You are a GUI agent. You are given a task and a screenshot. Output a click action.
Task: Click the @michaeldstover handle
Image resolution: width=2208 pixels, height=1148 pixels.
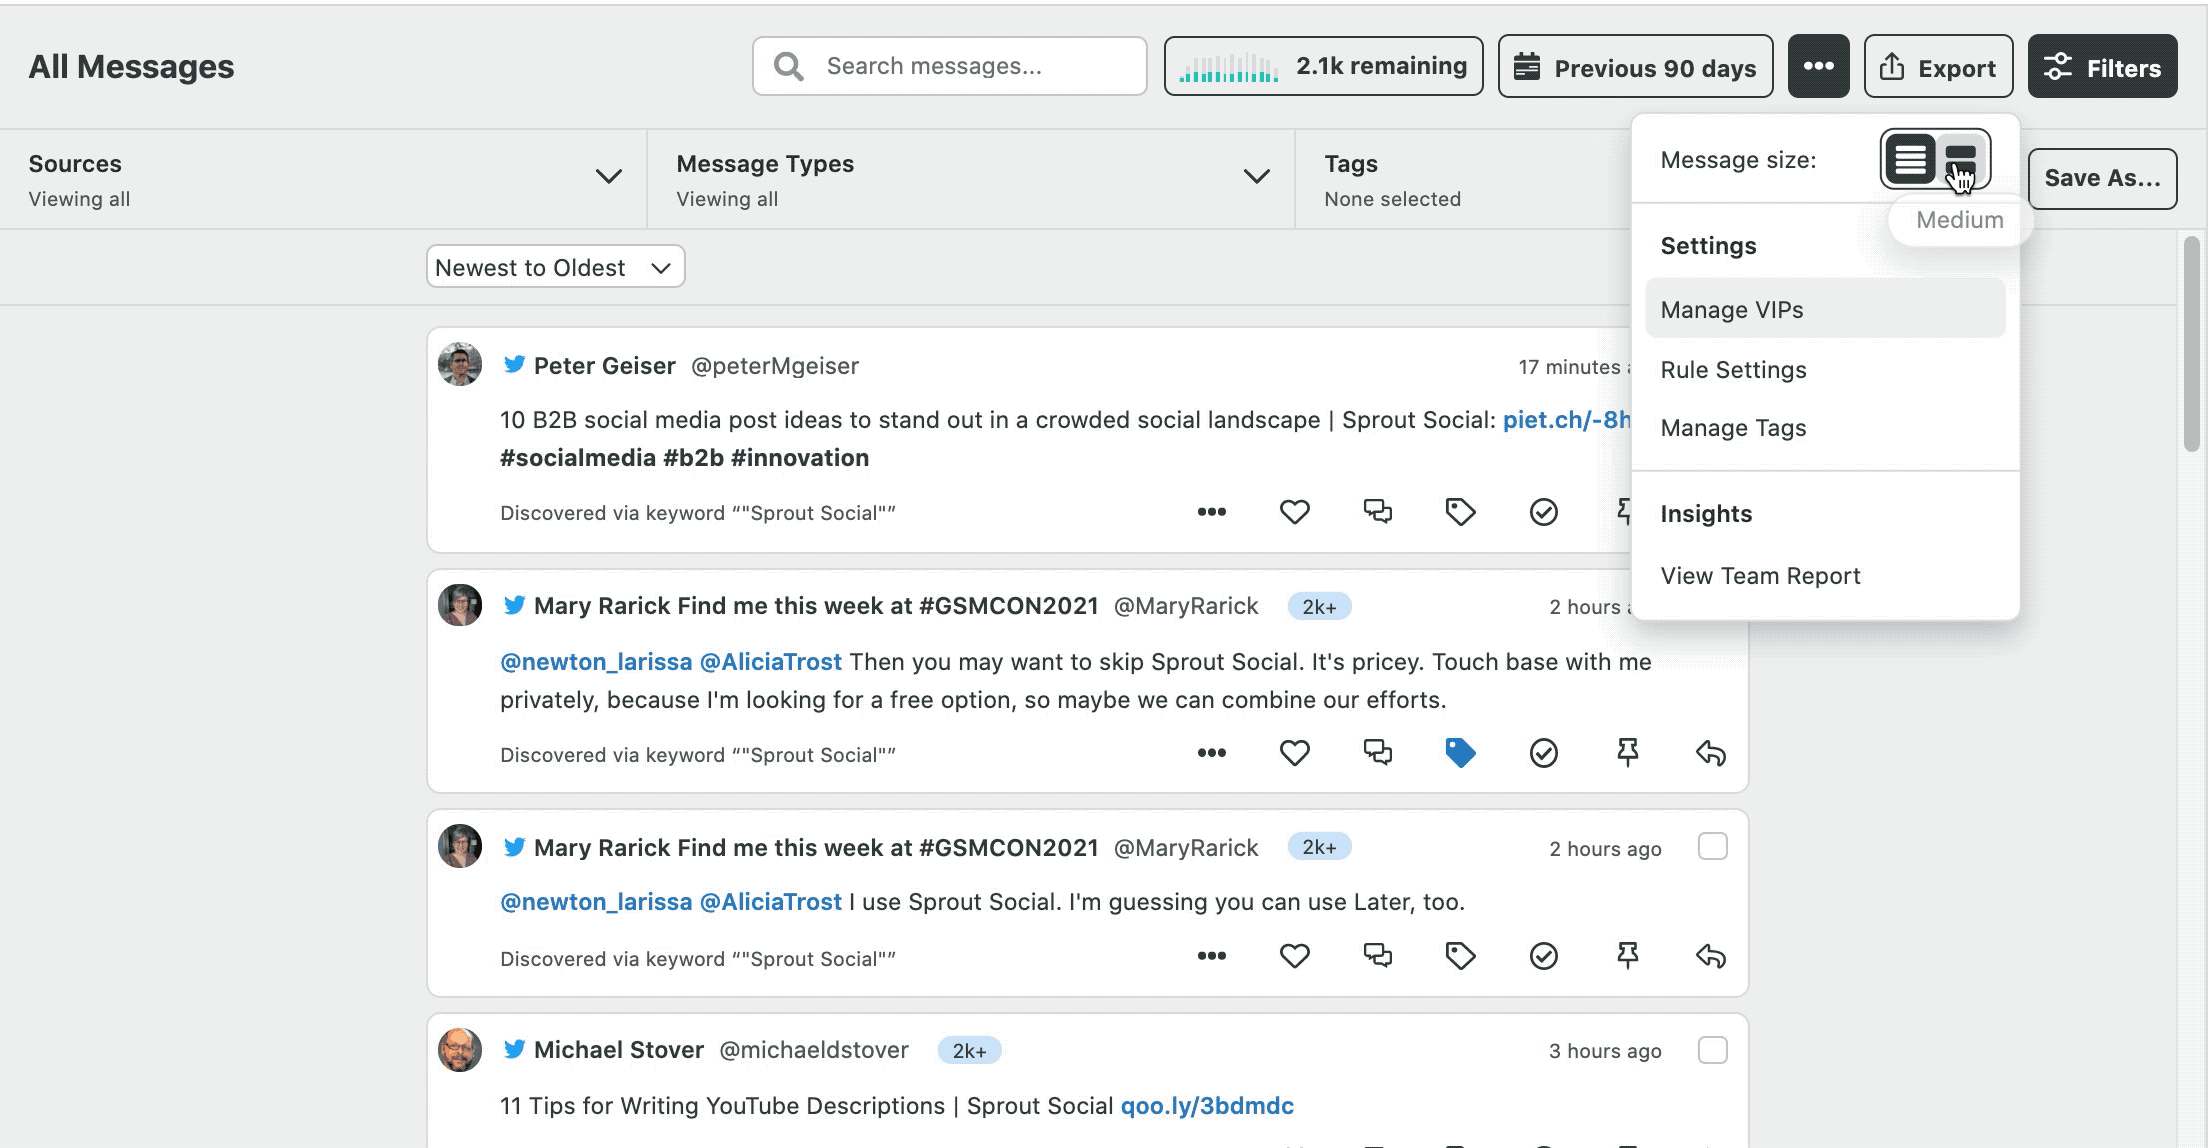pyautogui.click(x=814, y=1049)
